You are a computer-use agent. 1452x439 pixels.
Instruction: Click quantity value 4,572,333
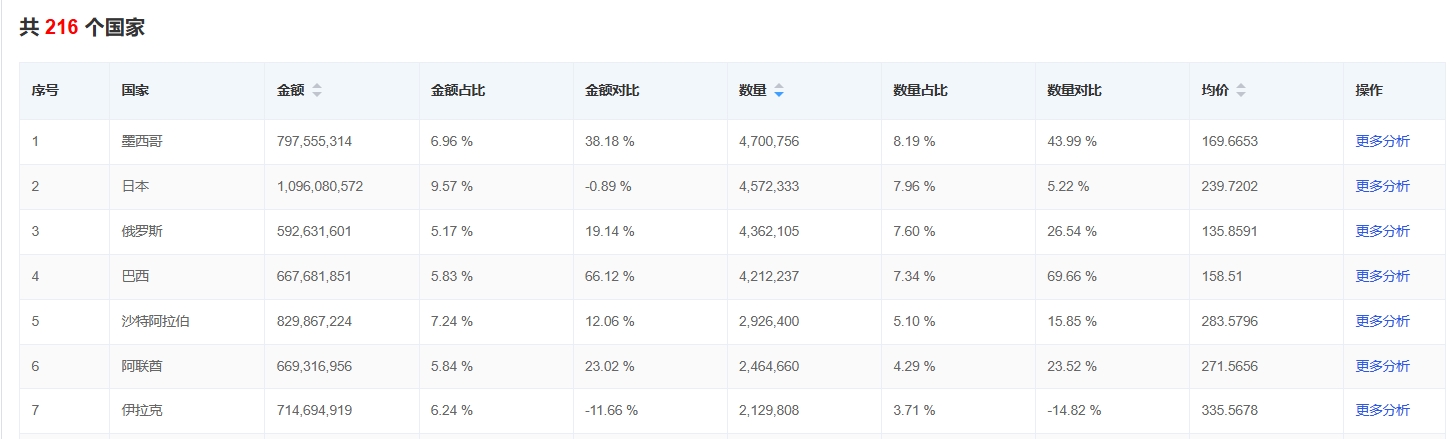(x=769, y=186)
